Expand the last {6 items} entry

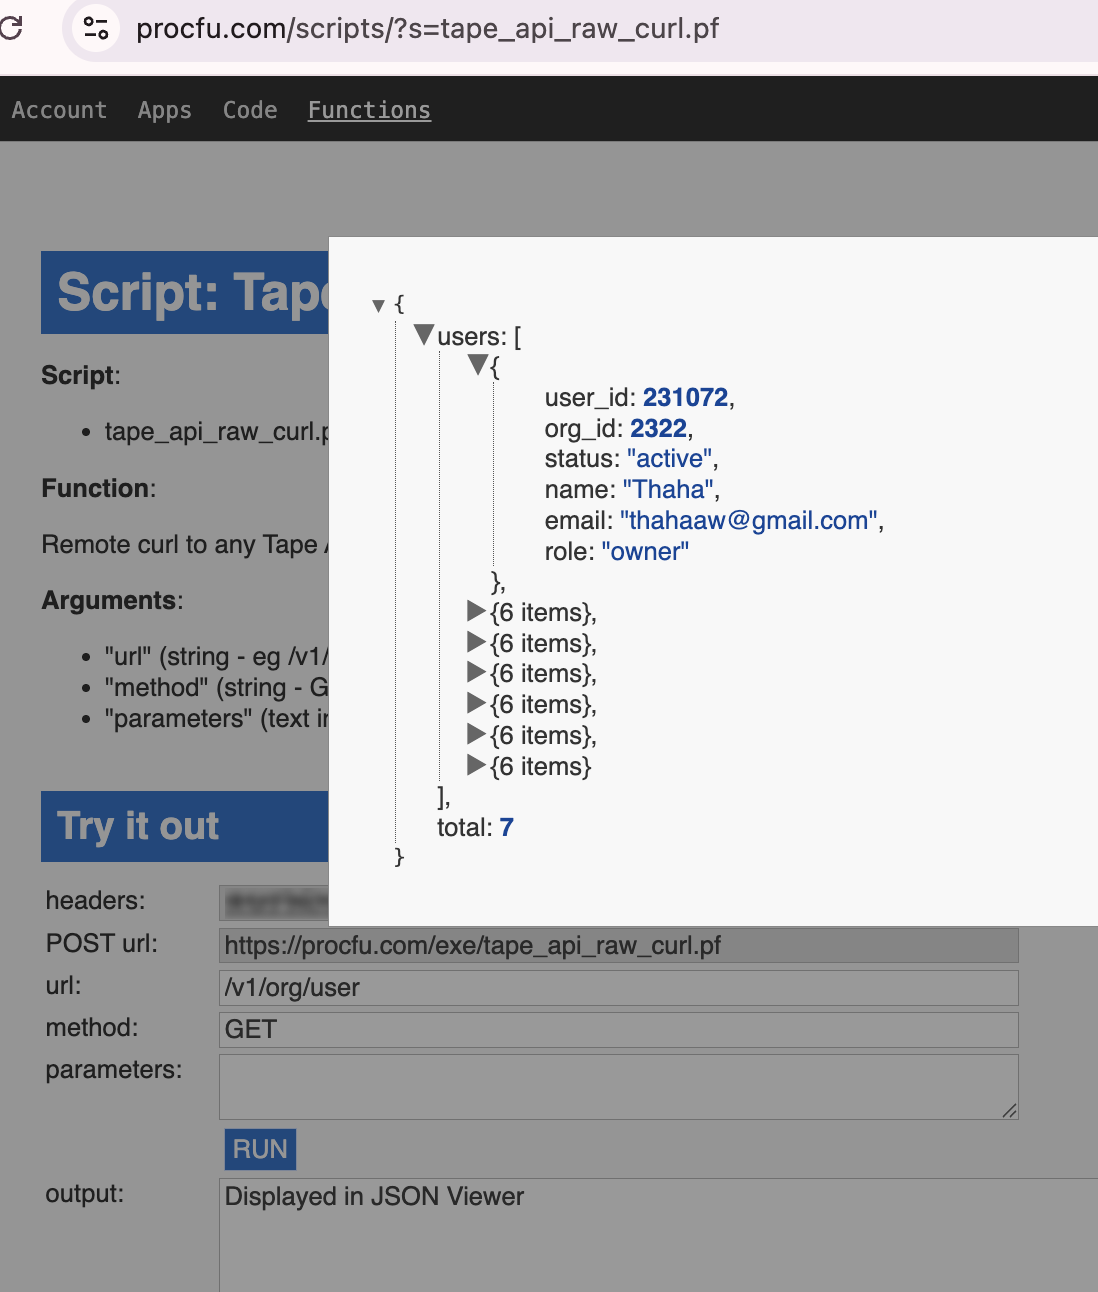tap(476, 766)
